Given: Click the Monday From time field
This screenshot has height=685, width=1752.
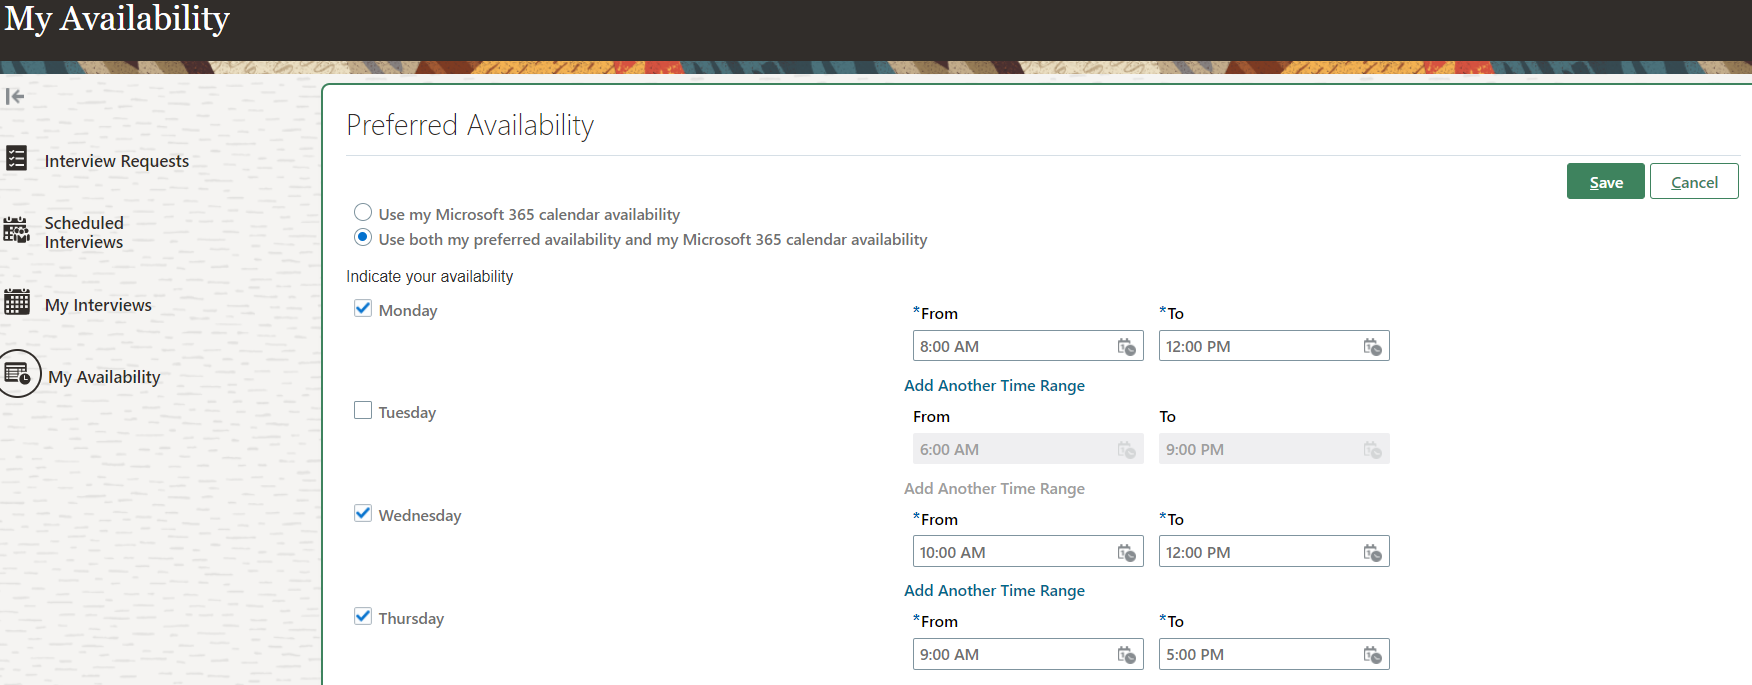Looking at the screenshot, I should pos(1010,347).
